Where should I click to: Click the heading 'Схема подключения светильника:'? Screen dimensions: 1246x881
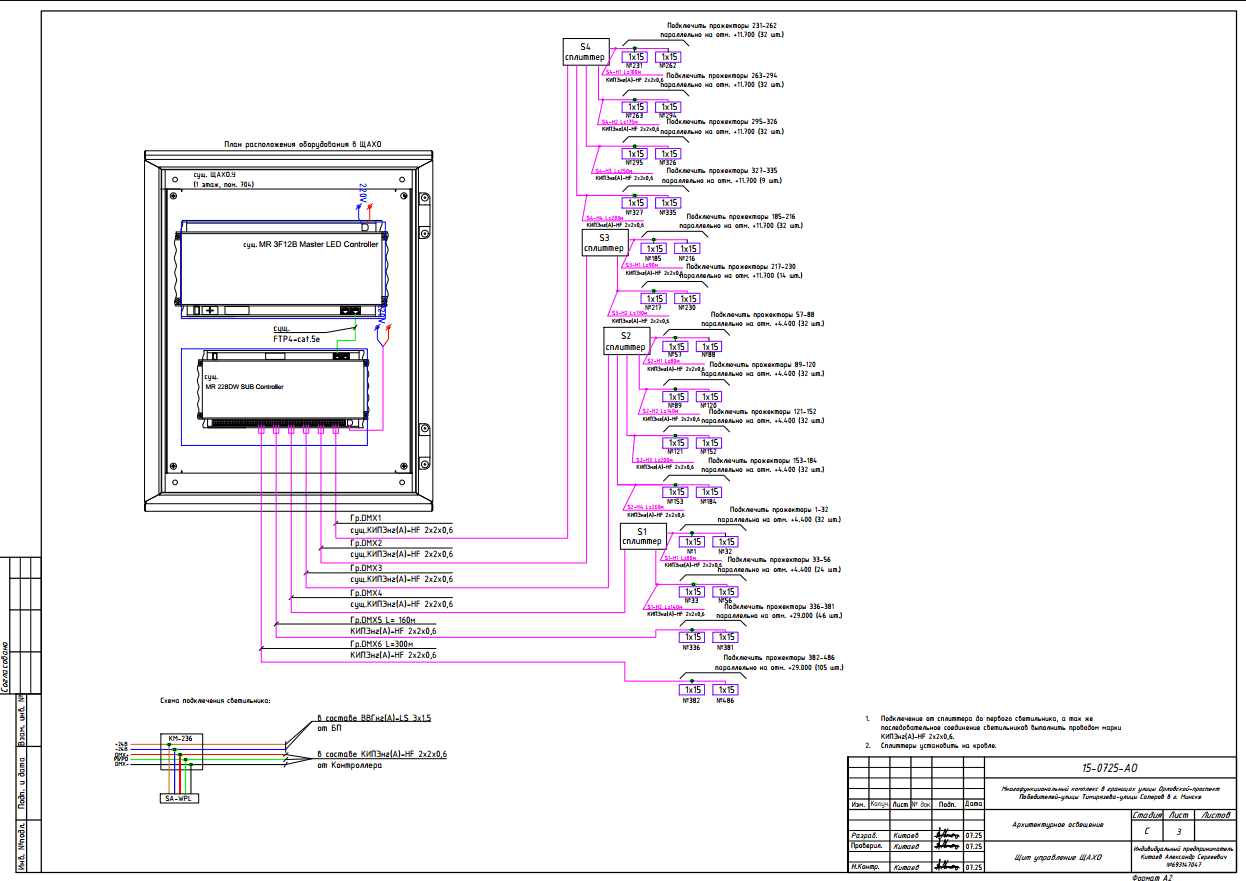[215, 701]
